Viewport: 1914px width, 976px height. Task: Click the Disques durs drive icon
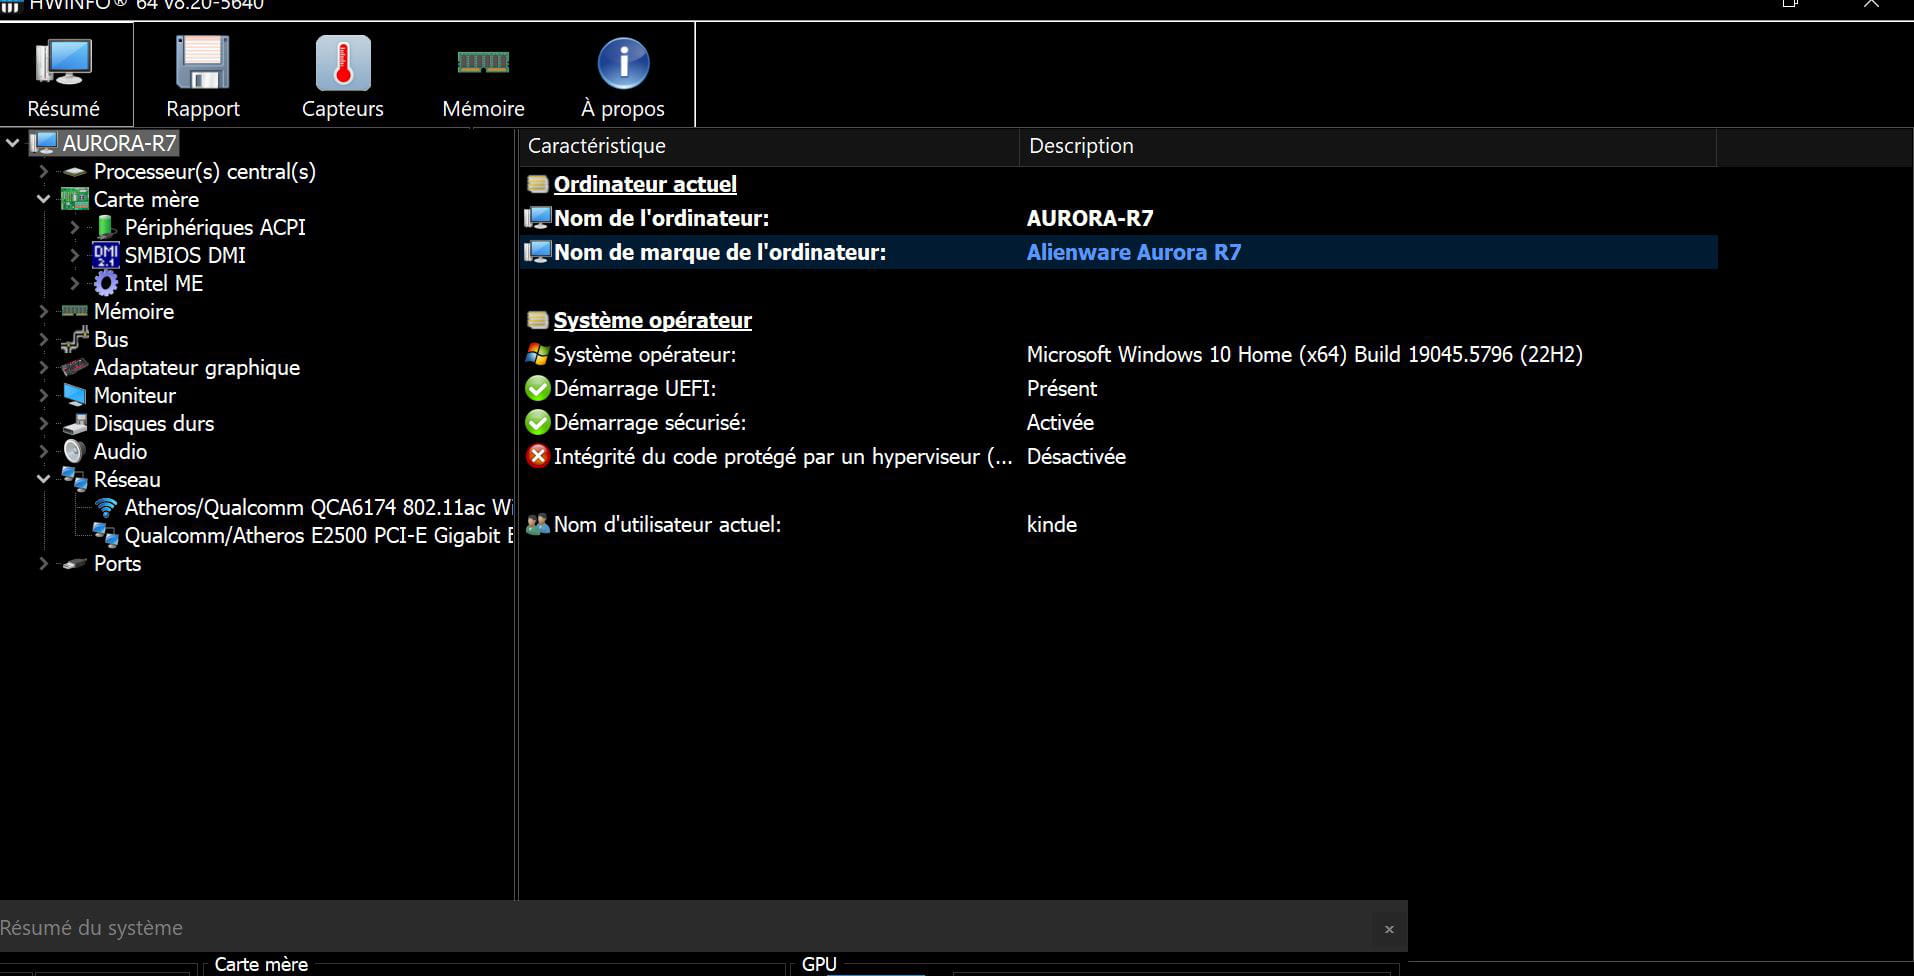pyautogui.click(x=75, y=423)
